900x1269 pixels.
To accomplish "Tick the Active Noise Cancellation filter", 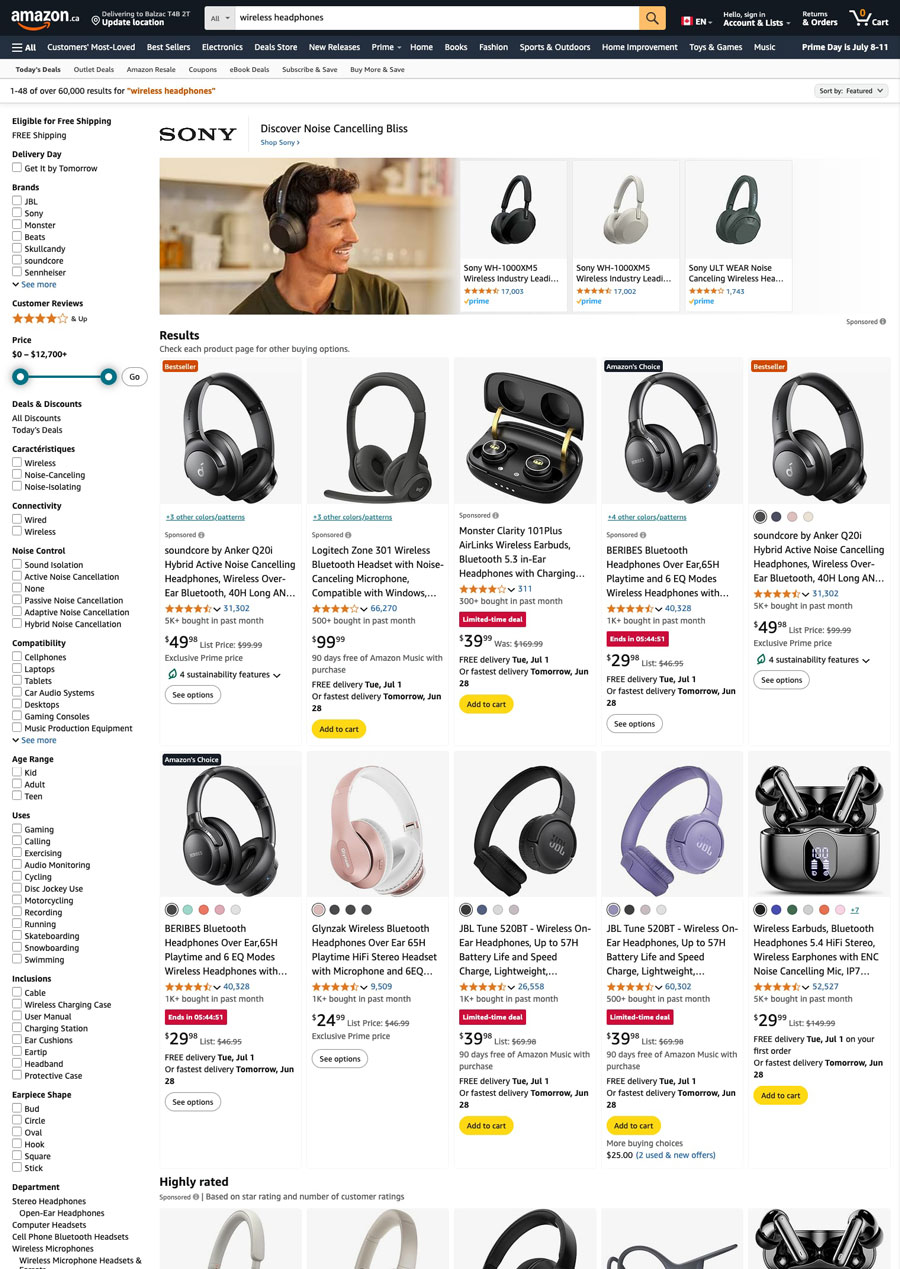I will point(17,576).
